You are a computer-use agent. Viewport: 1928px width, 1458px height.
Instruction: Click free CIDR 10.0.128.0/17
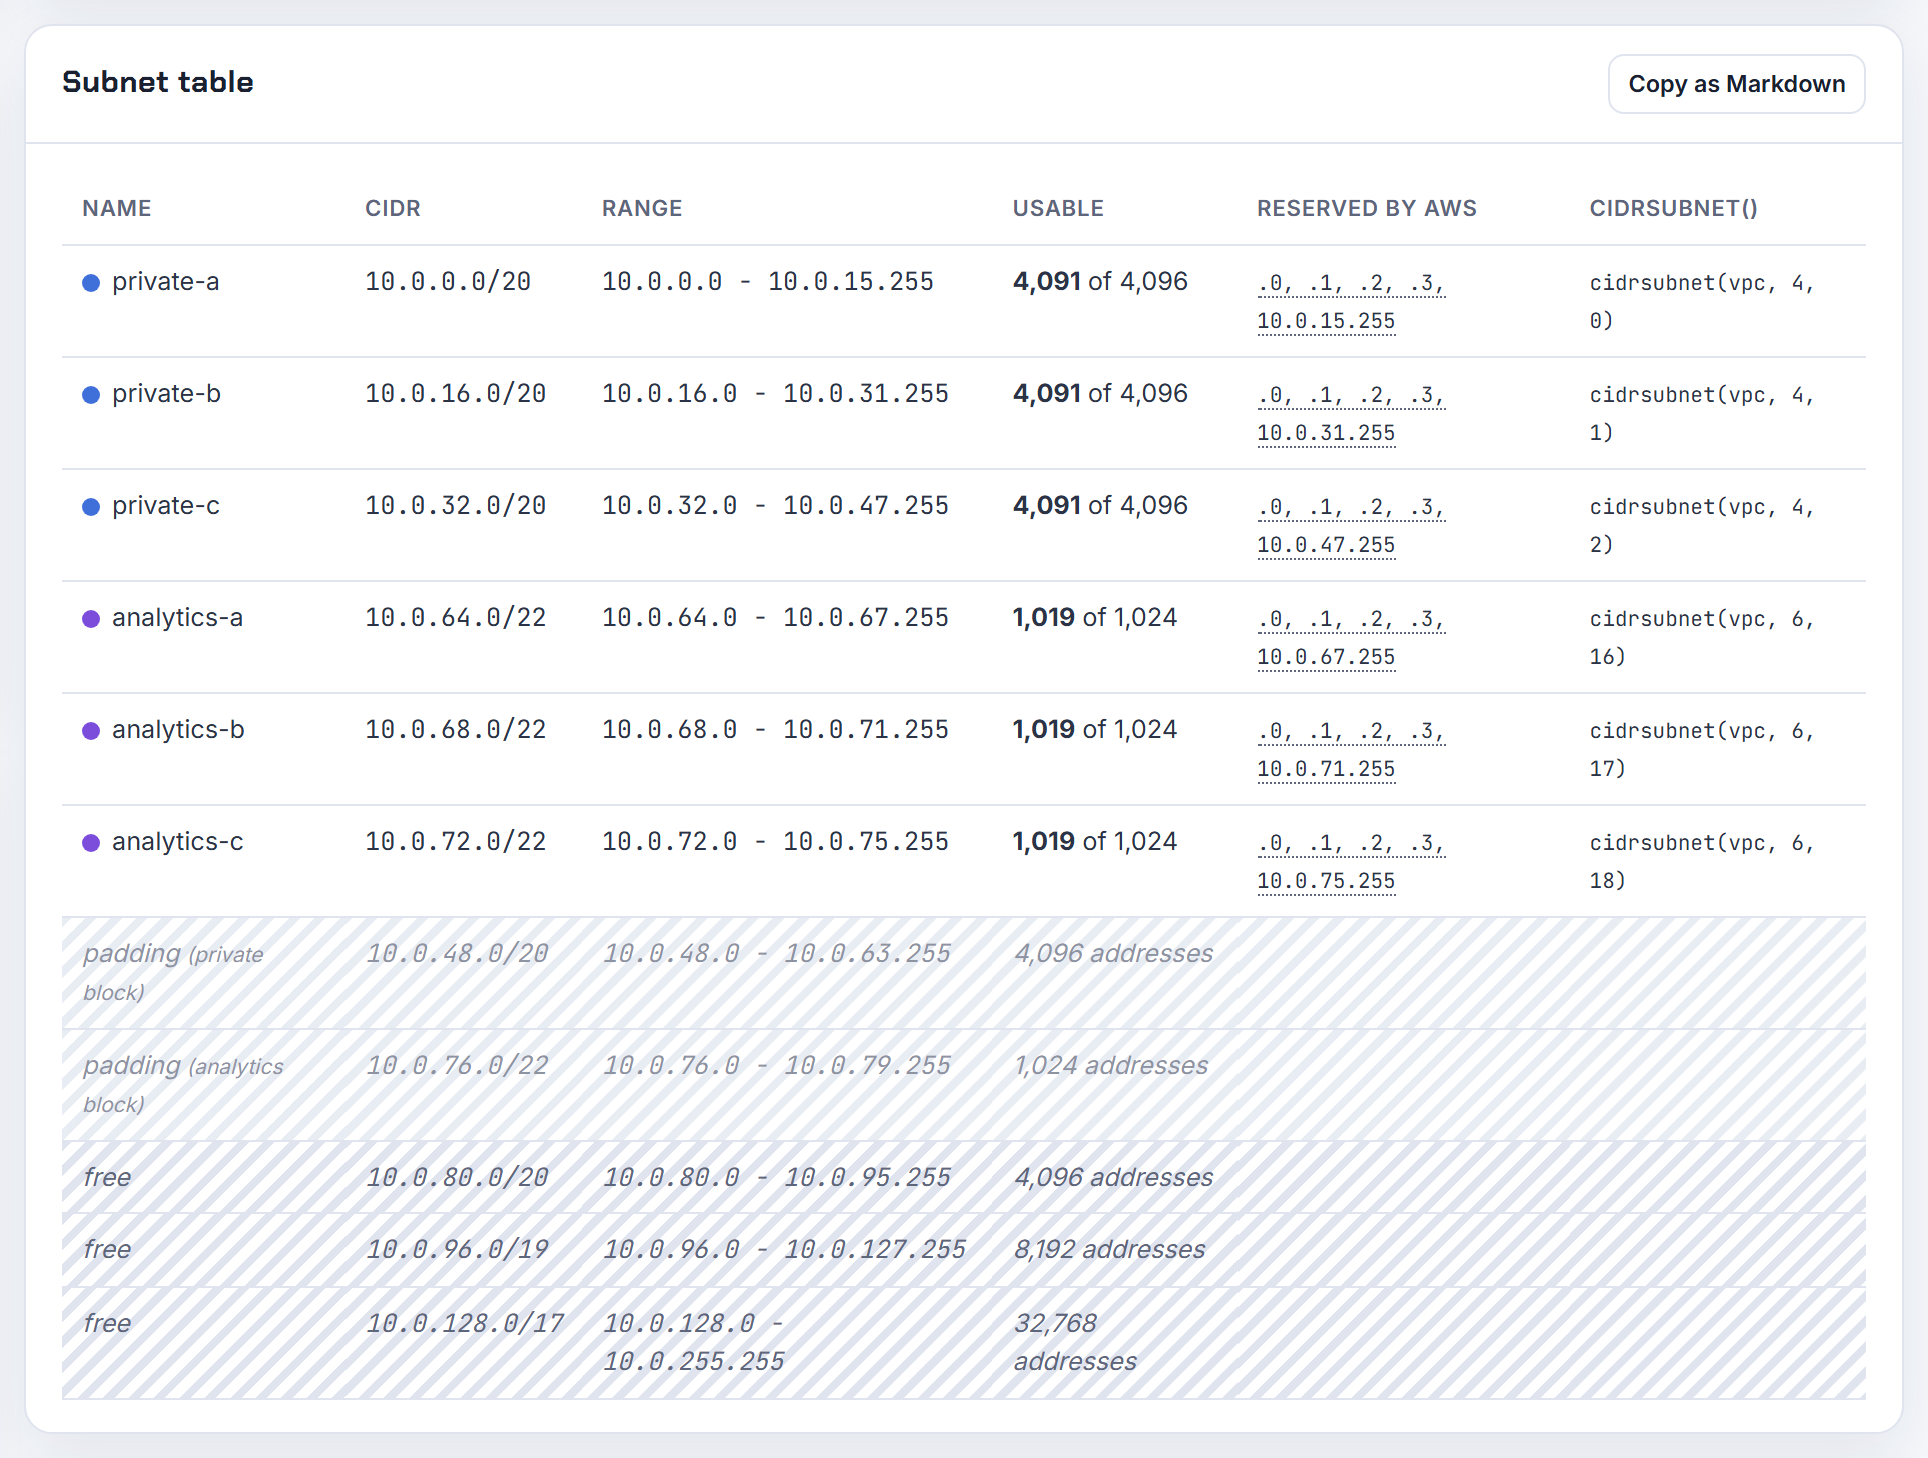tap(465, 1324)
